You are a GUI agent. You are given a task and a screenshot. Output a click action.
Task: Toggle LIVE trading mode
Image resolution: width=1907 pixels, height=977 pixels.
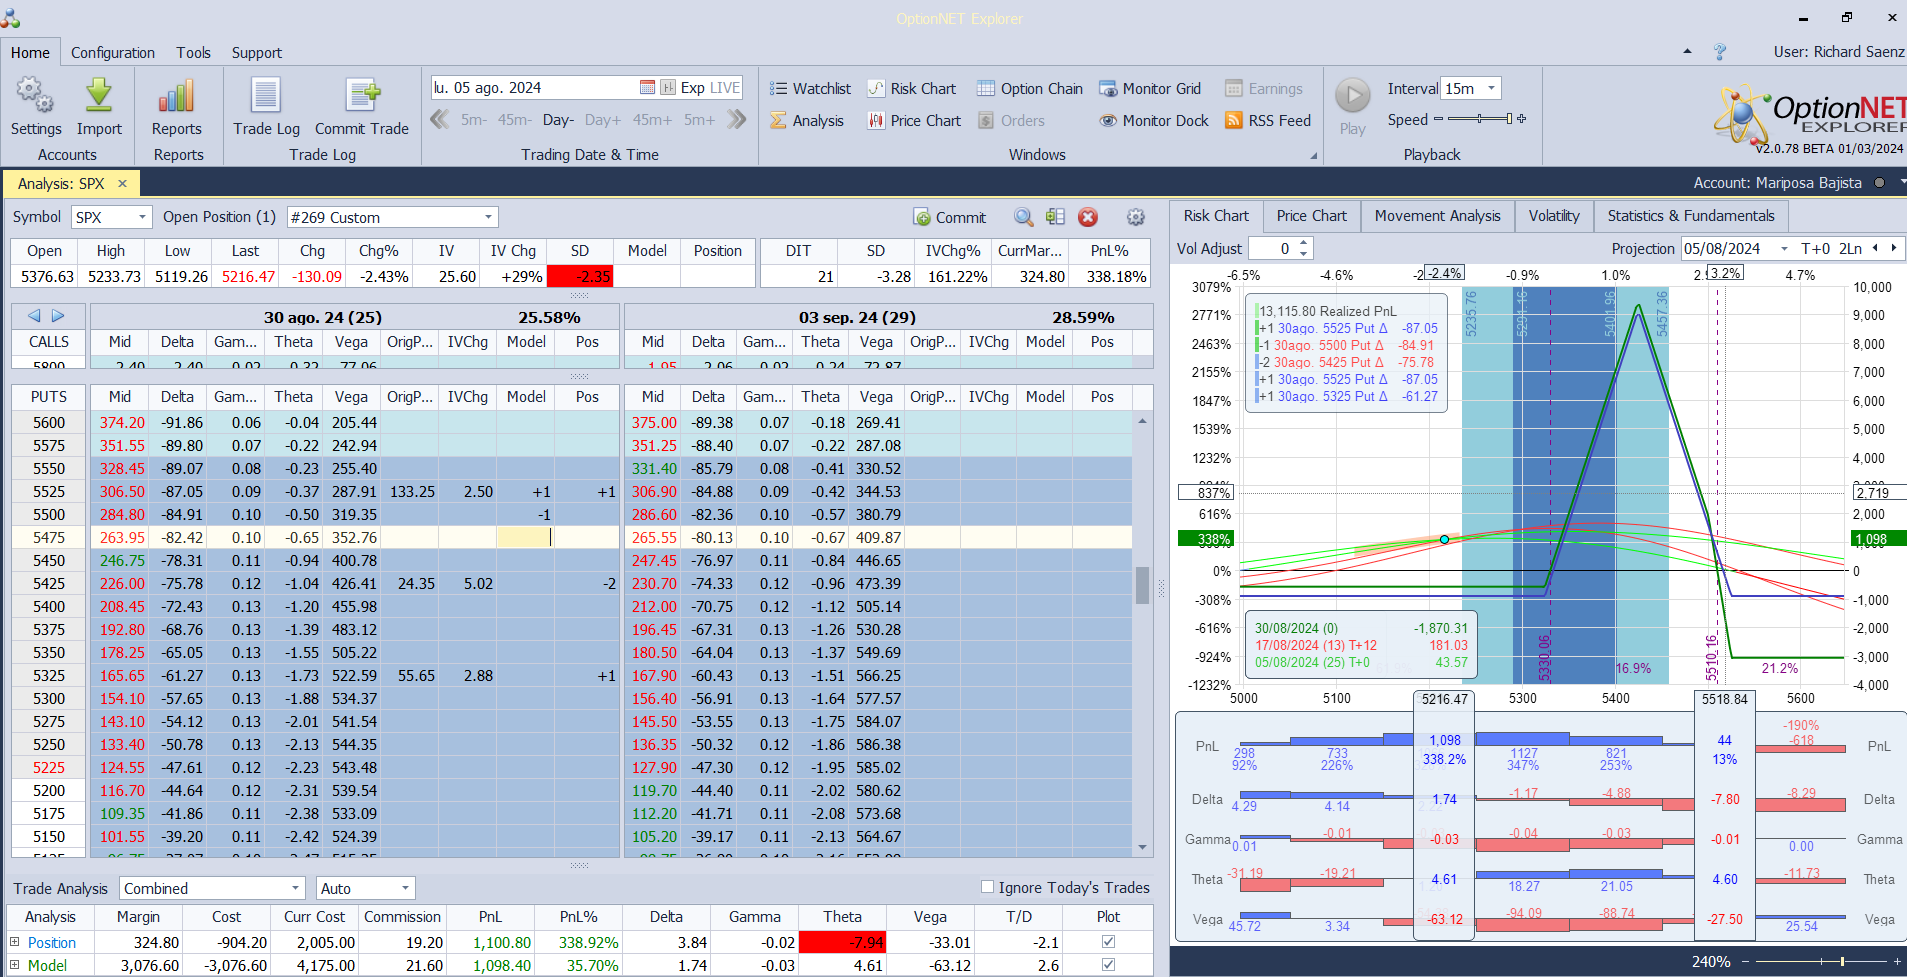(x=725, y=88)
